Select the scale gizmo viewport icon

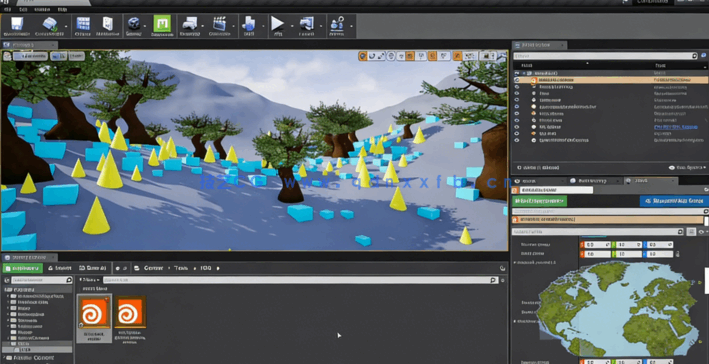[x=381, y=56]
